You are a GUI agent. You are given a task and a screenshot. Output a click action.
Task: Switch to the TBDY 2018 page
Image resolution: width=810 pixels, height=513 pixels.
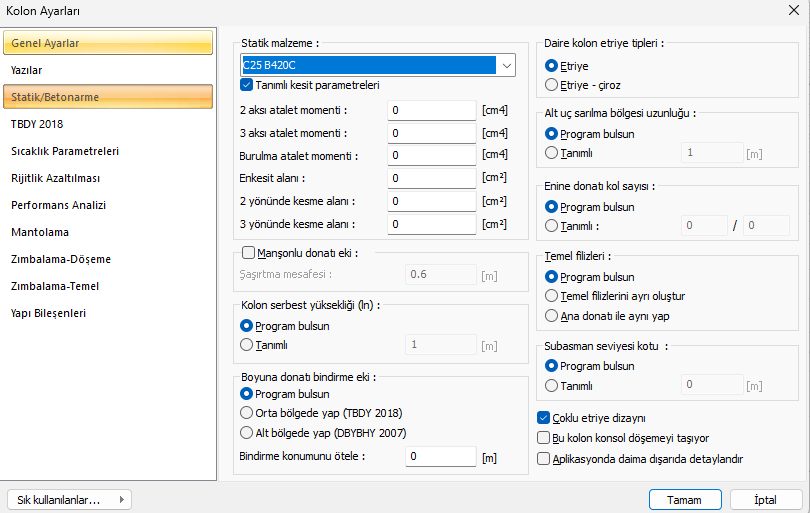click(37, 124)
